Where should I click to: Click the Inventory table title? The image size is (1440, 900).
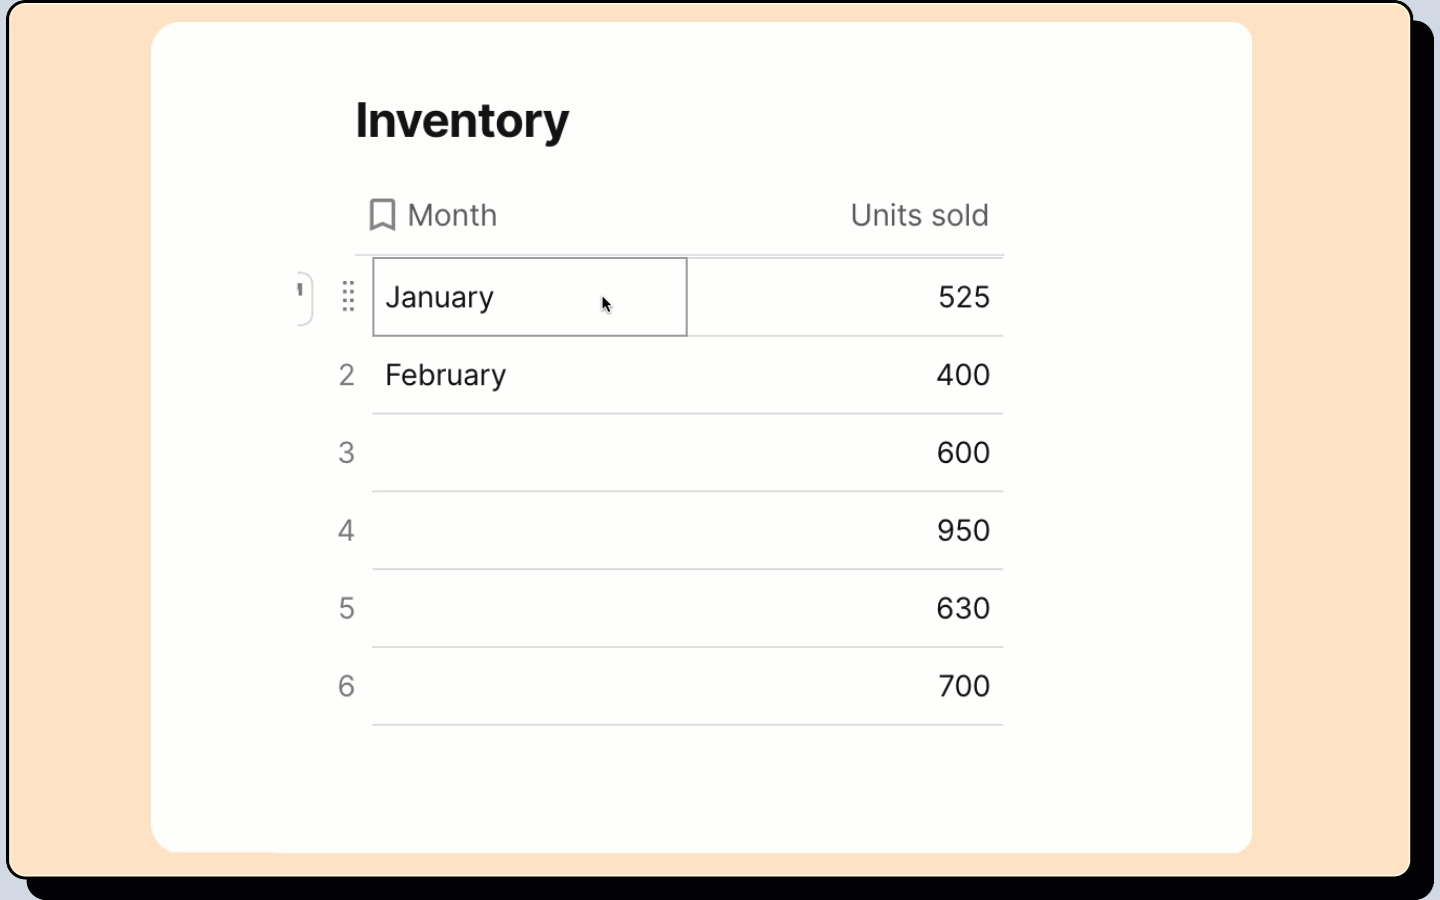462,121
